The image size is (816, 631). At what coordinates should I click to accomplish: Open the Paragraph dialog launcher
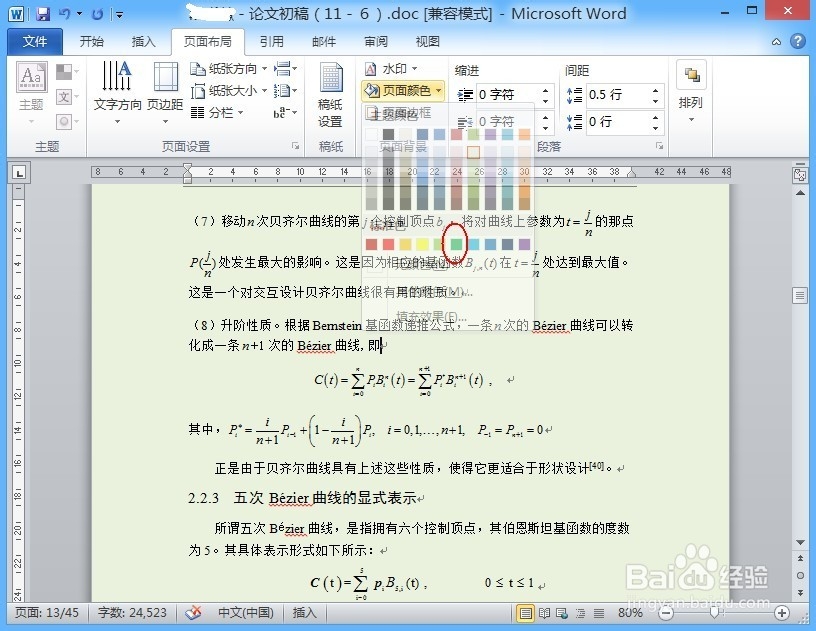[659, 146]
